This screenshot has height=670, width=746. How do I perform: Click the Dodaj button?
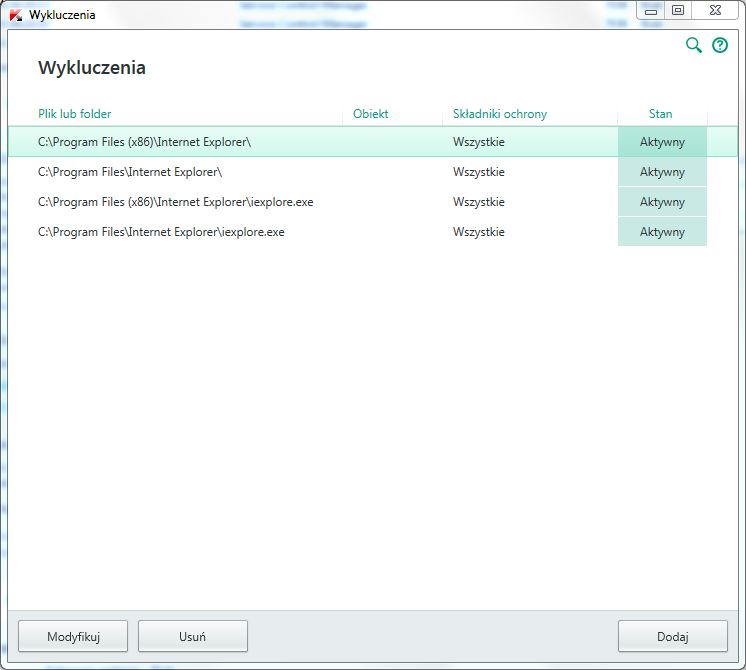[x=673, y=636]
